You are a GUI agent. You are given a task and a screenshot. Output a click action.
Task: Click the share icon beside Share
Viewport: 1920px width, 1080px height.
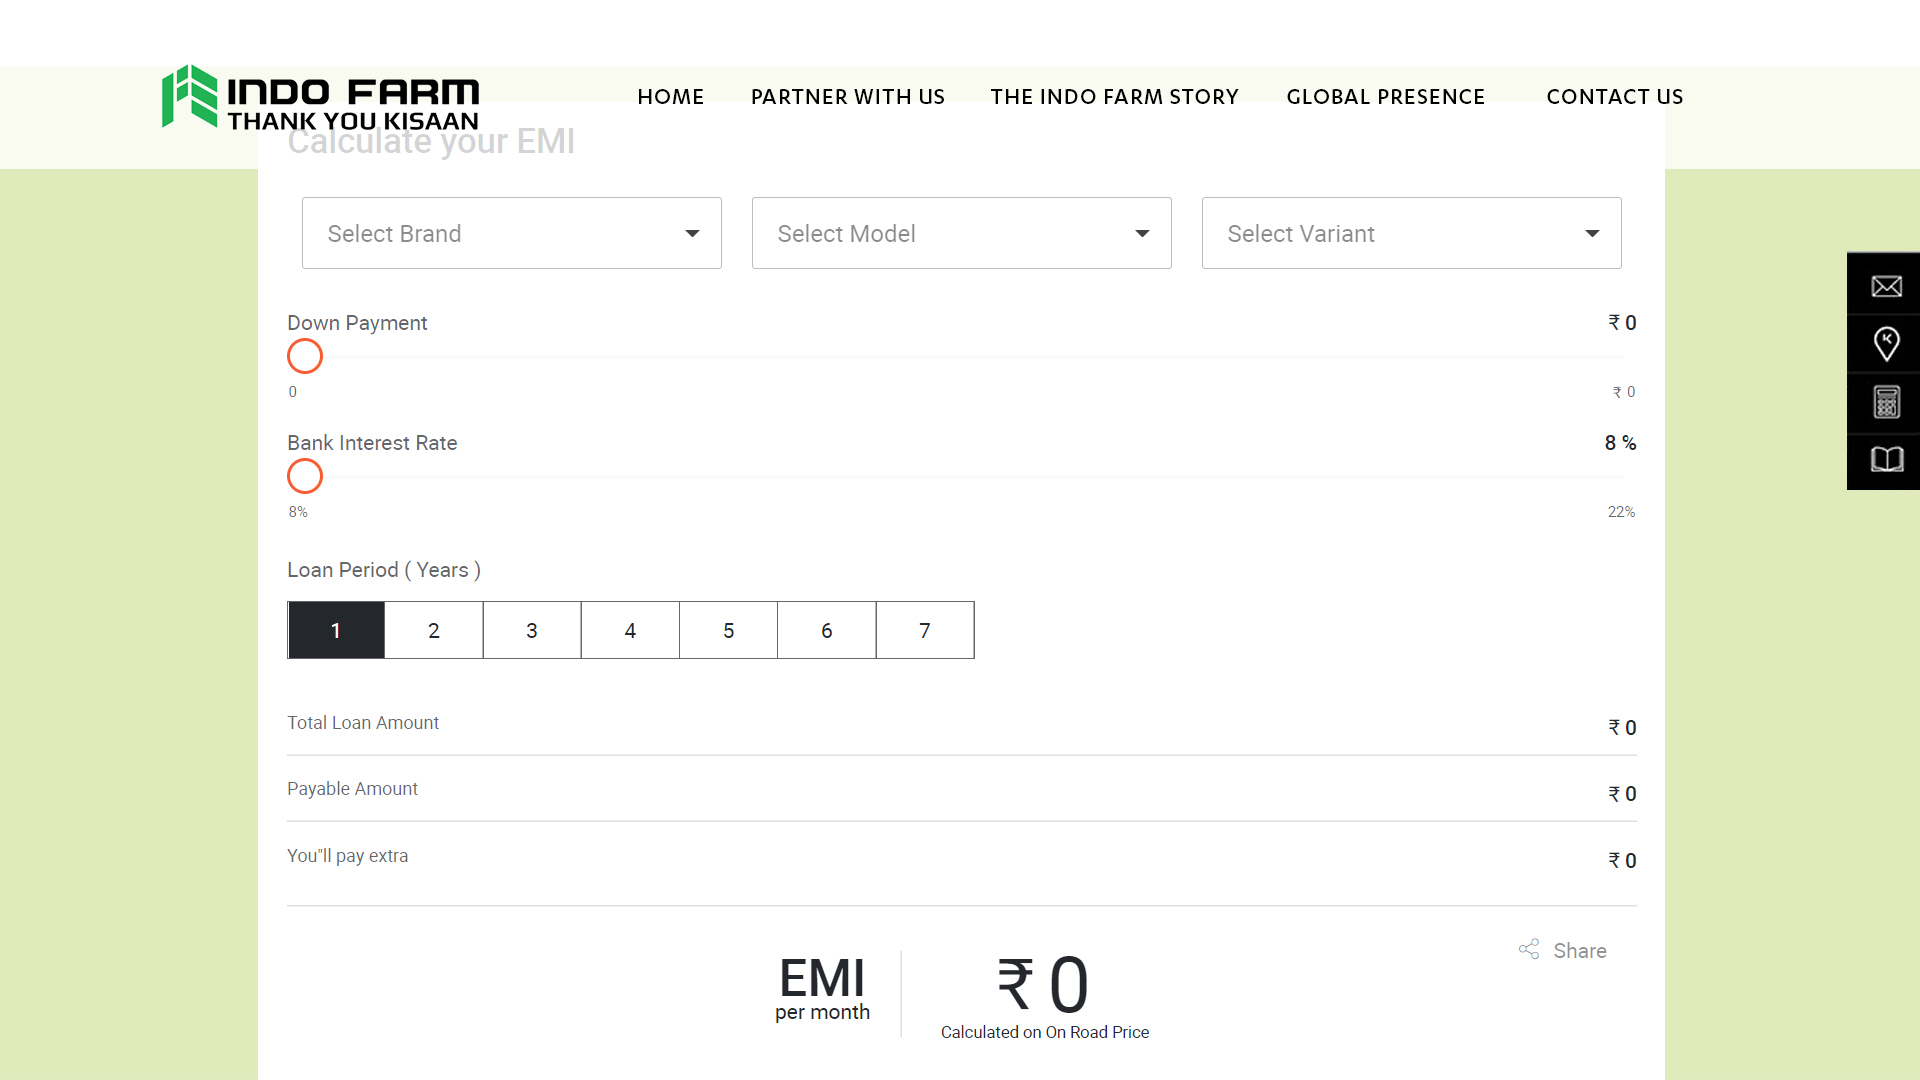pos(1529,949)
